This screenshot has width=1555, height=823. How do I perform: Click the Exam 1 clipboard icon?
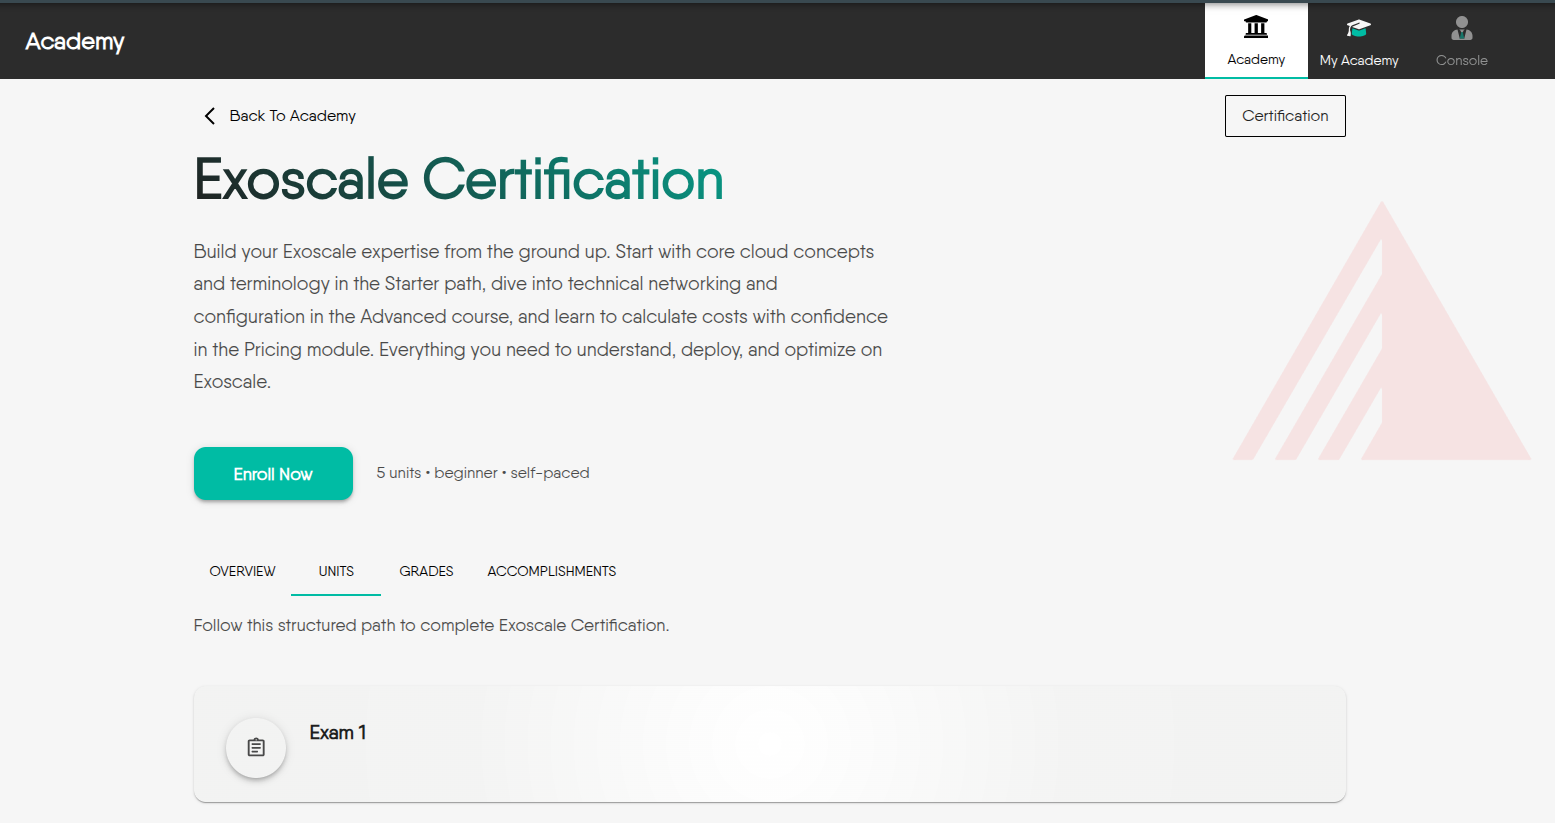tap(256, 747)
